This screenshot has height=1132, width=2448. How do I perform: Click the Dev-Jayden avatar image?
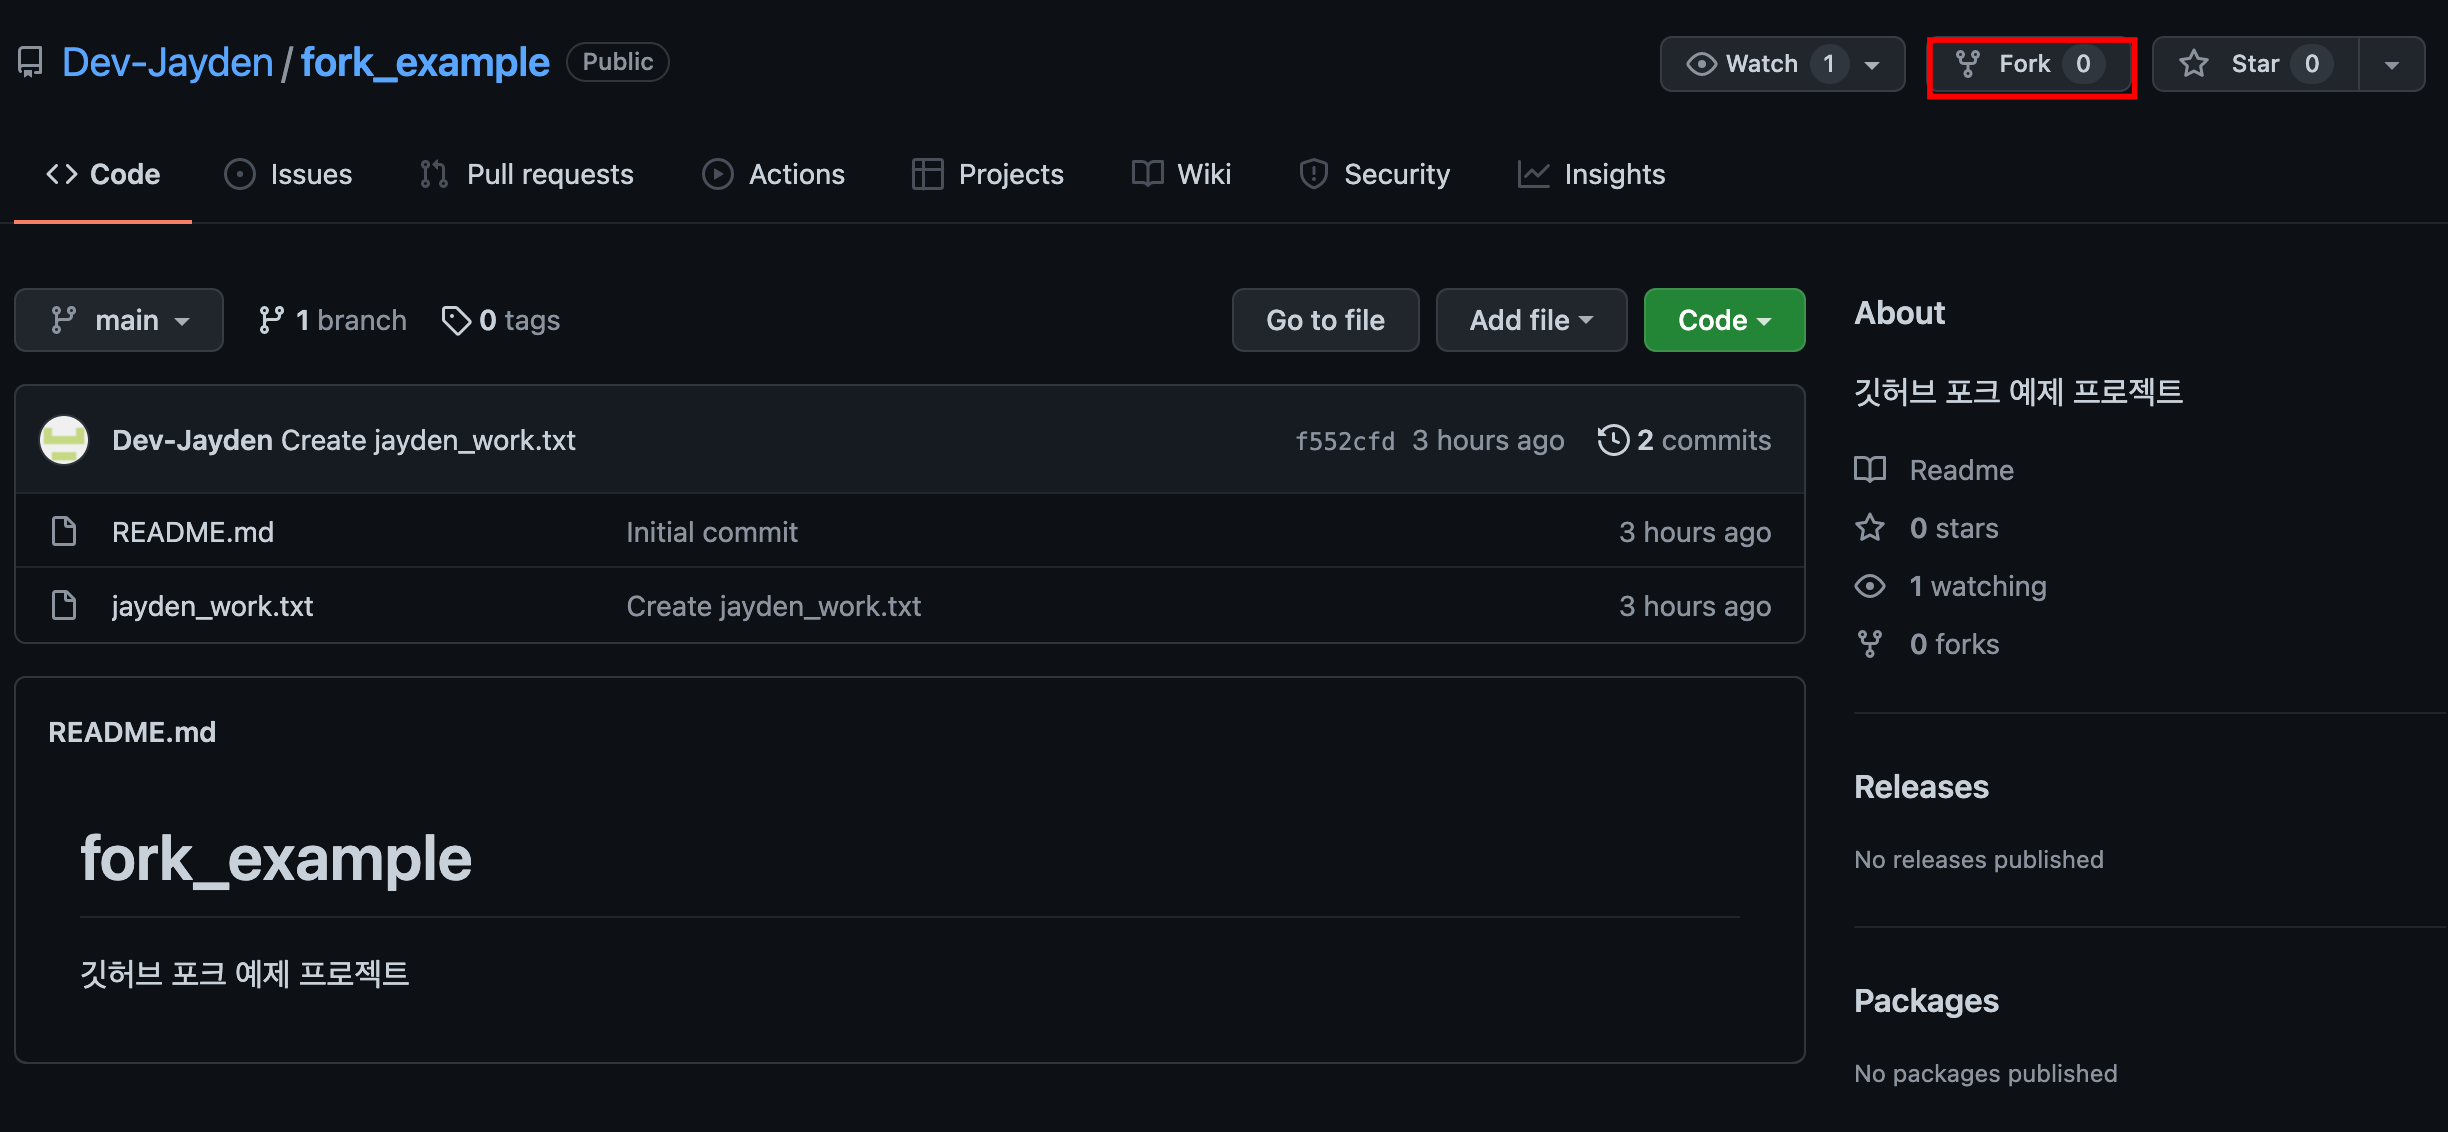(64, 440)
